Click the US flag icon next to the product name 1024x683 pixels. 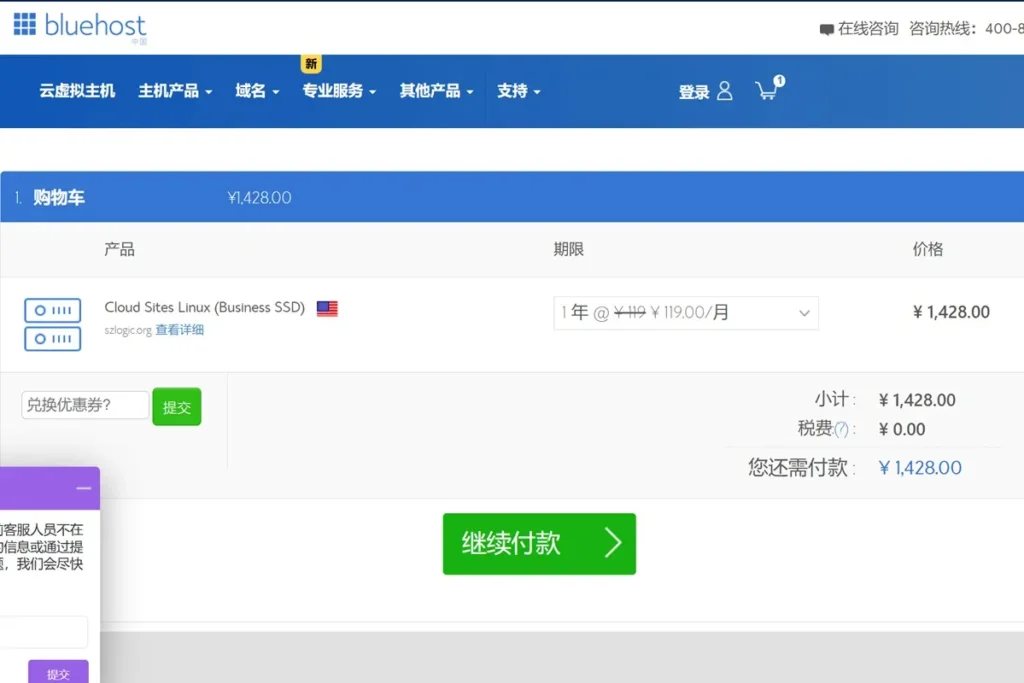tap(327, 309)
